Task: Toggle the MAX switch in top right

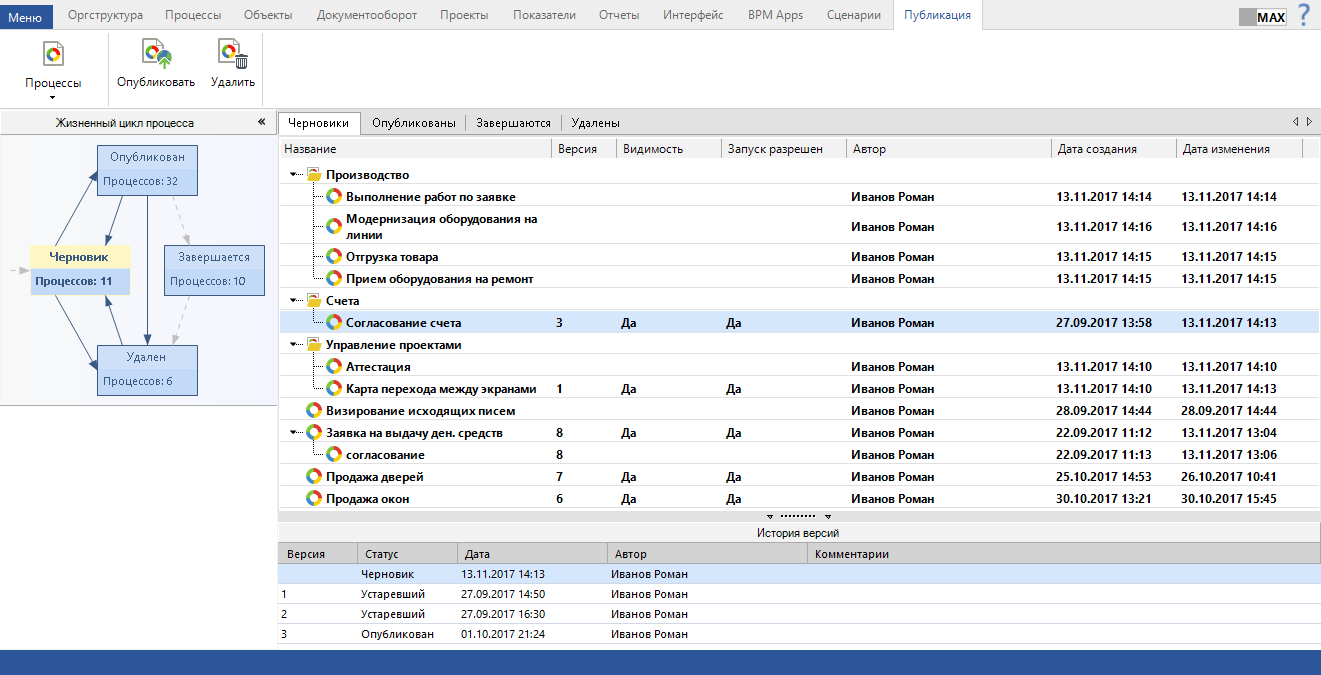Action: click(x=1262, y=17)
